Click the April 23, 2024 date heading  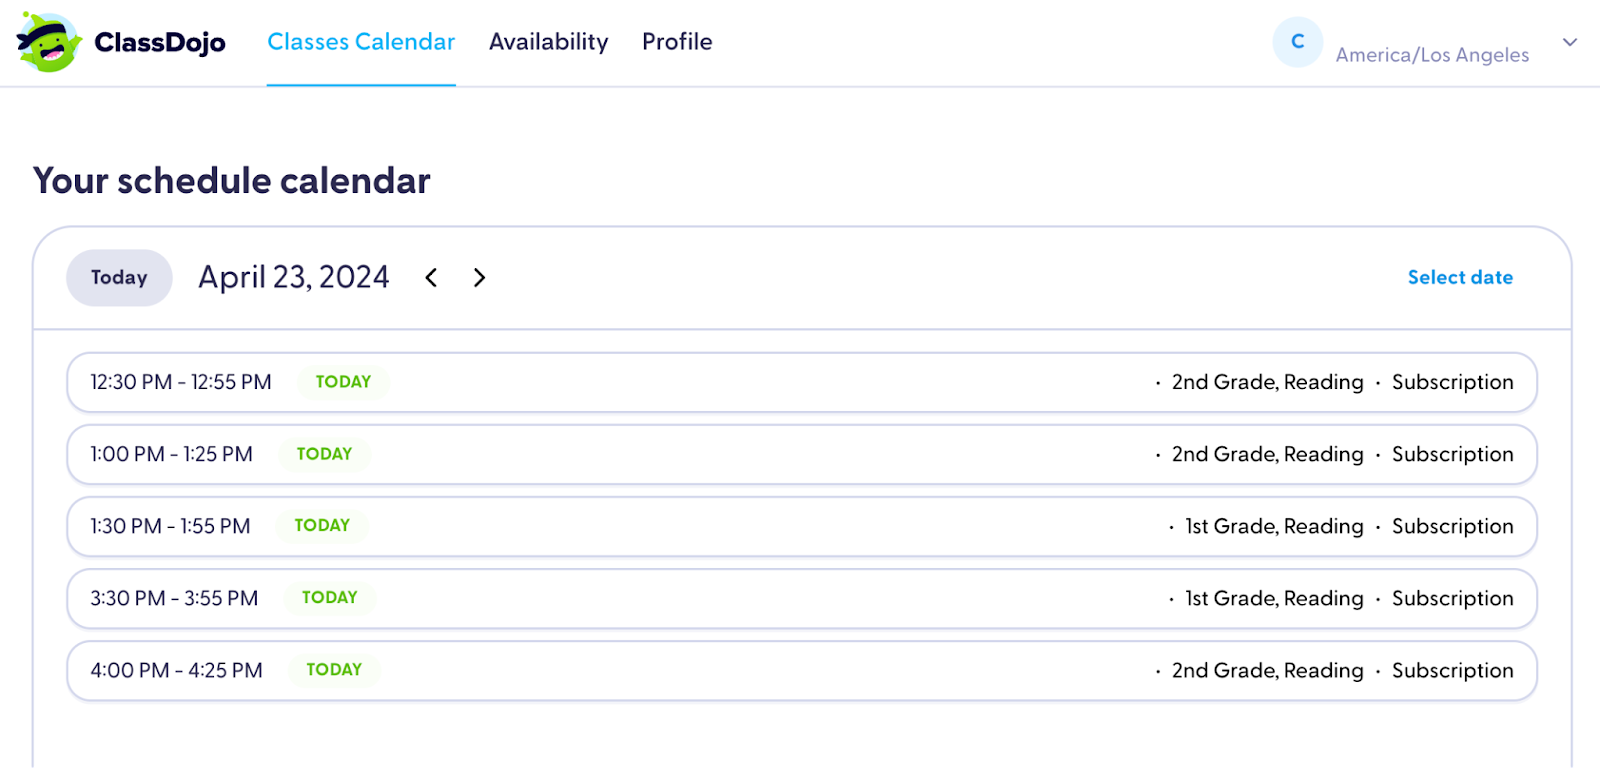(293, 277)
